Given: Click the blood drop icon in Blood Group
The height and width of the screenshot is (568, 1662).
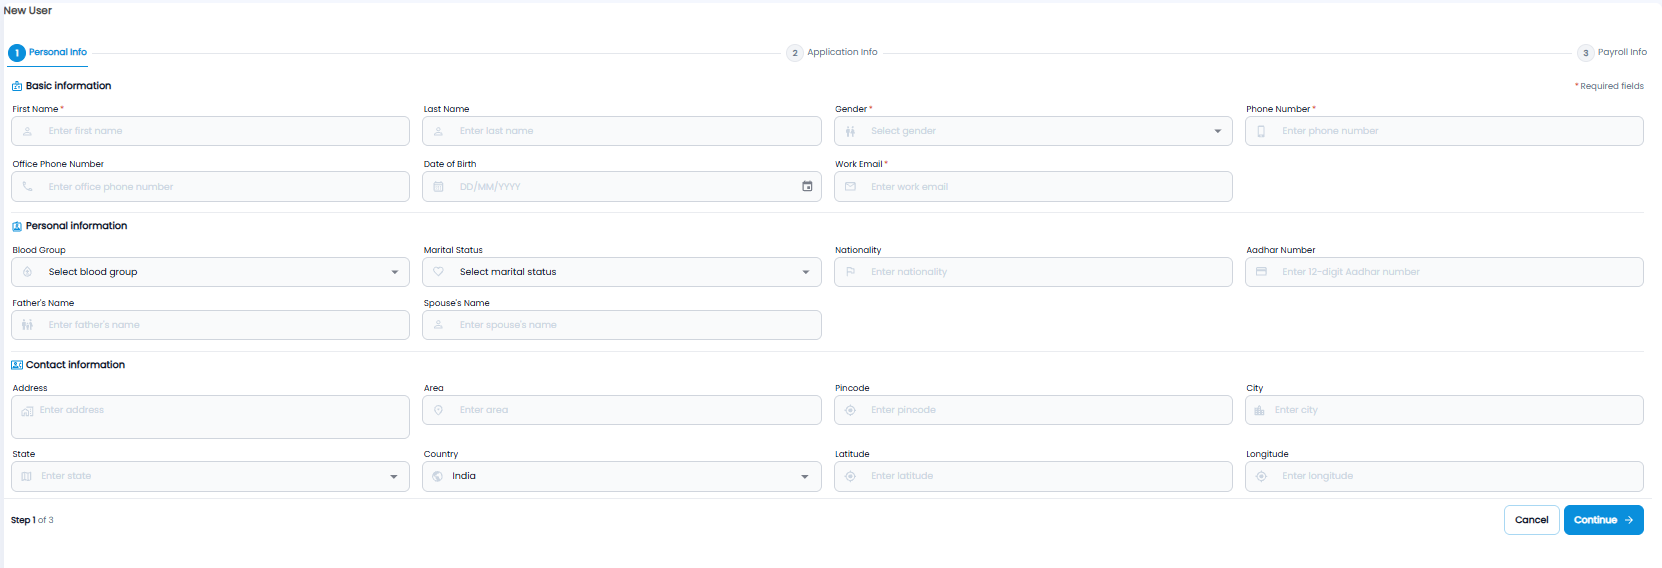Looking at the screenshot, I should click(x=28, y=272).
